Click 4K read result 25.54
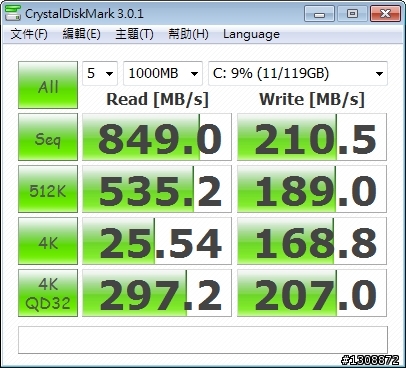The image size is (406, 368). 157,241
